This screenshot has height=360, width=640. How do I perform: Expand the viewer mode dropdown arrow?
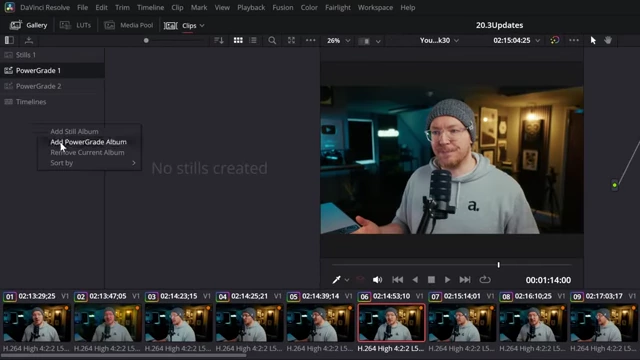click(378, 41)
